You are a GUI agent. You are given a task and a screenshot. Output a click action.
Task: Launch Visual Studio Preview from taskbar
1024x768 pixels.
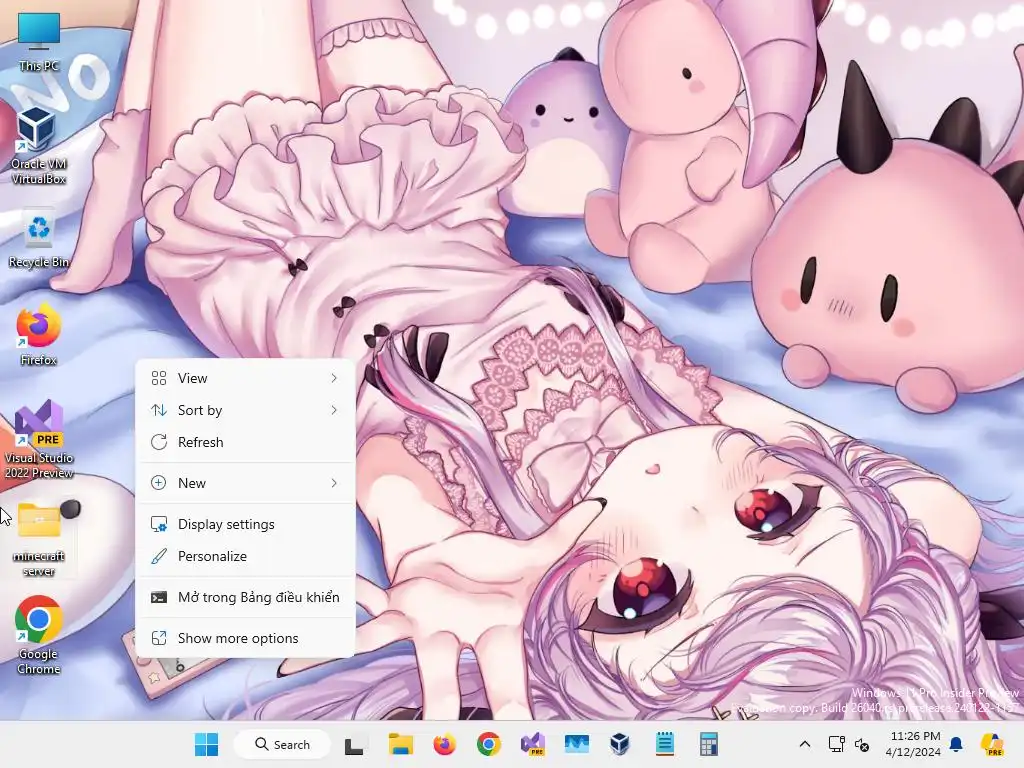click(533, 744)
